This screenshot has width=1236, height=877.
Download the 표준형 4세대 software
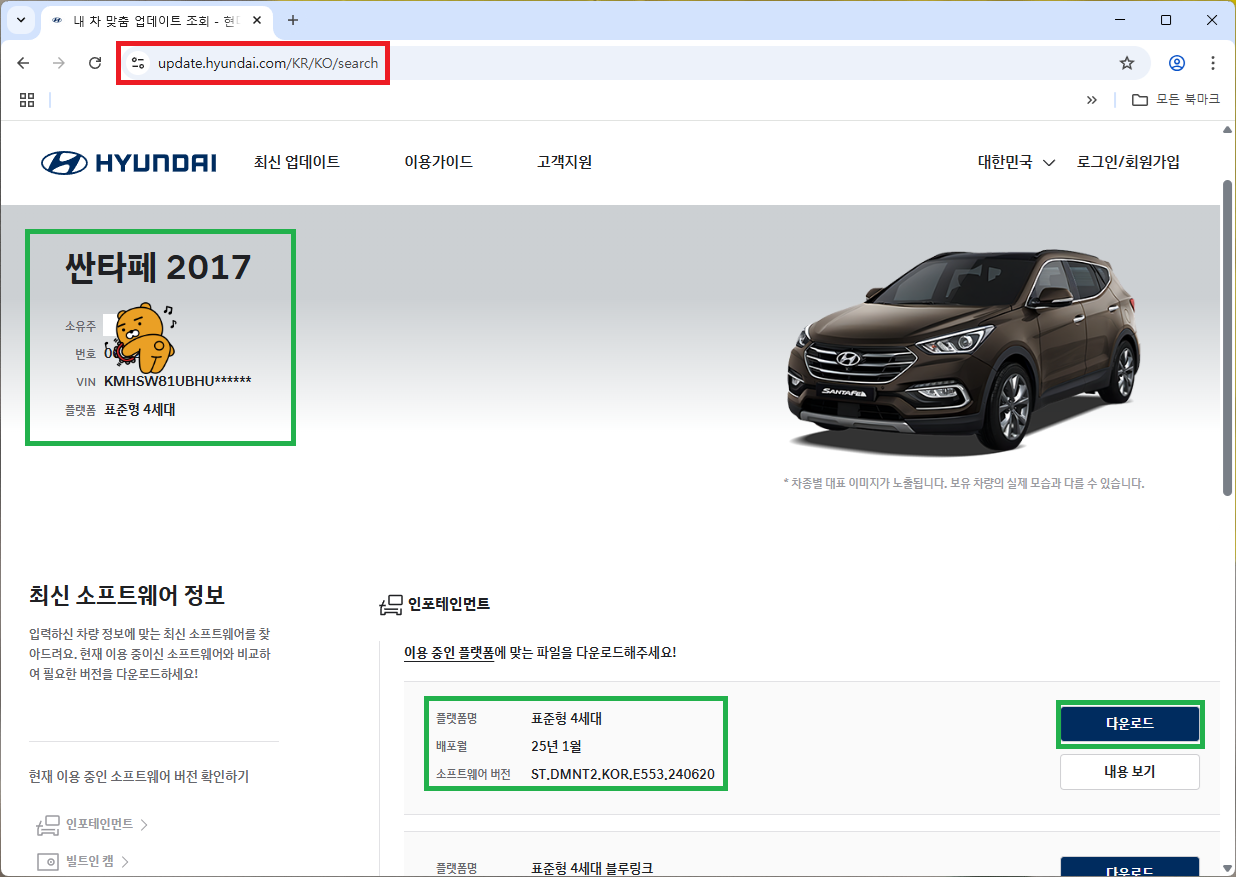point(1130,723)
